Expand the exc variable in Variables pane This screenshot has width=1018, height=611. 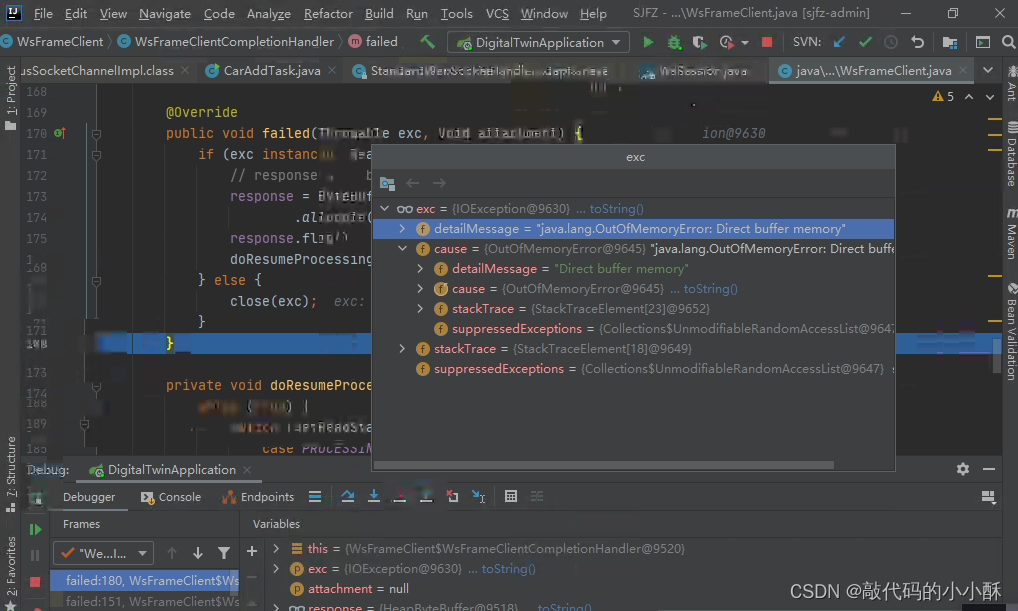tap(276, 569)
